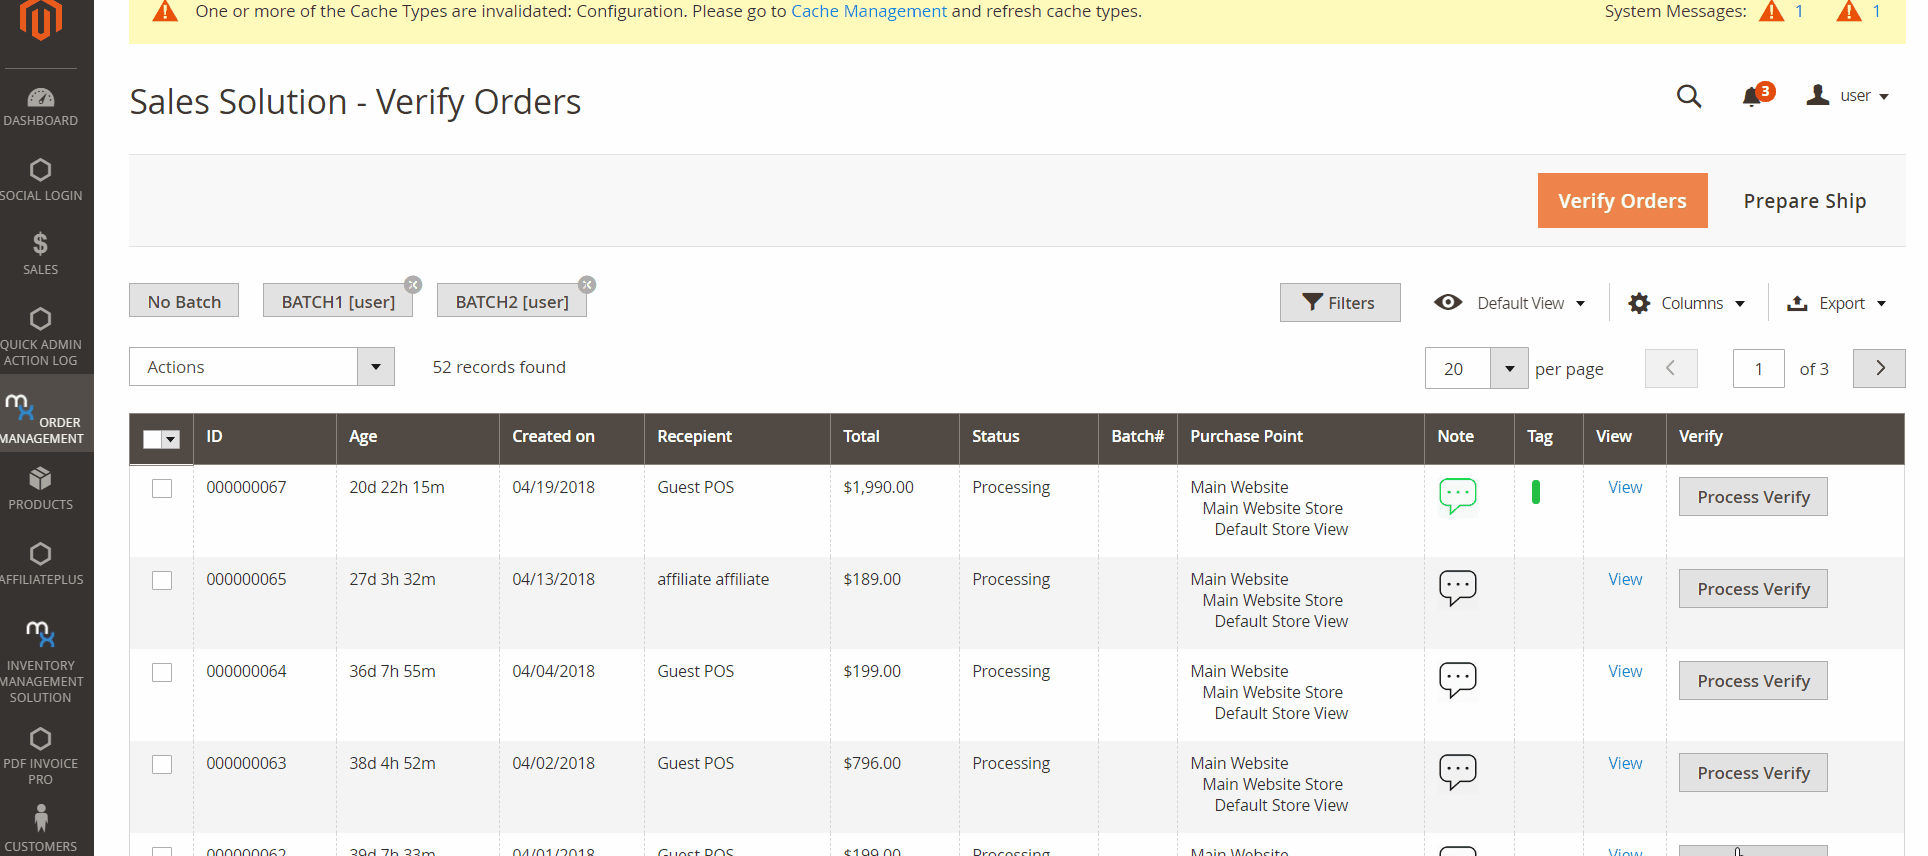View order 000000065 details
Viewport: 1928px width, 856px height.
coord(1625,579)
